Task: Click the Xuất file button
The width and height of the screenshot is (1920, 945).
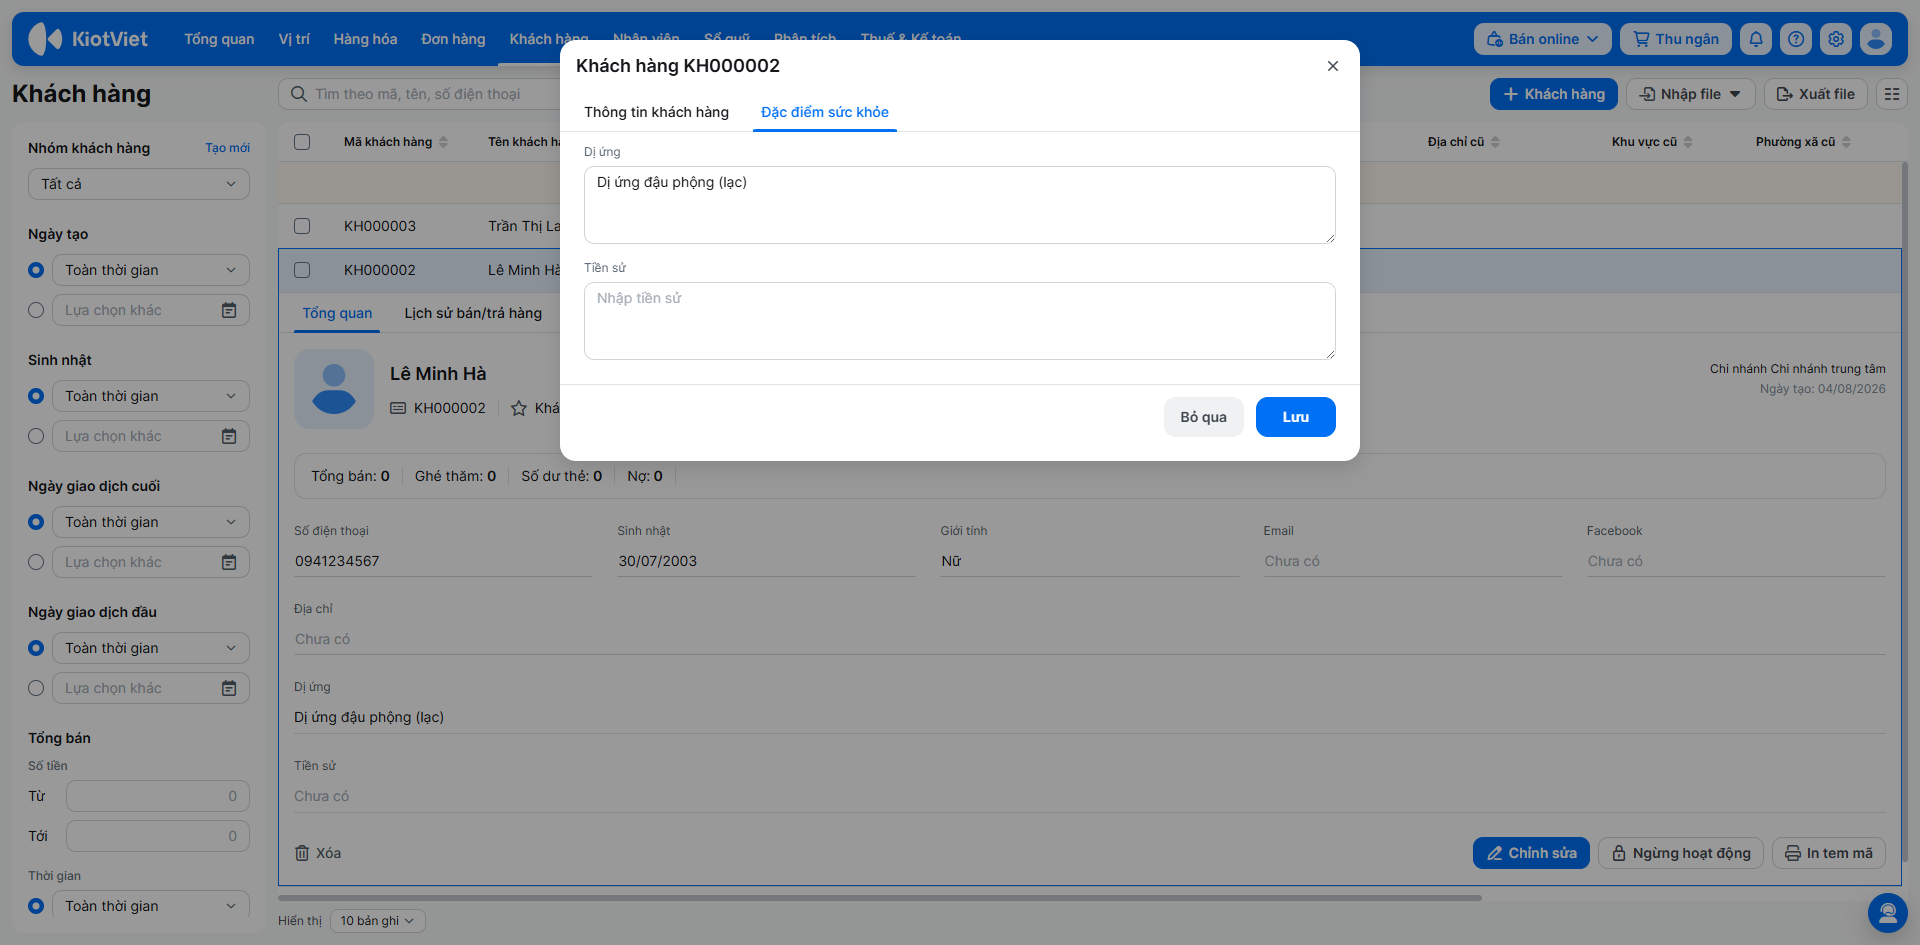Action: coord(1816,94)
